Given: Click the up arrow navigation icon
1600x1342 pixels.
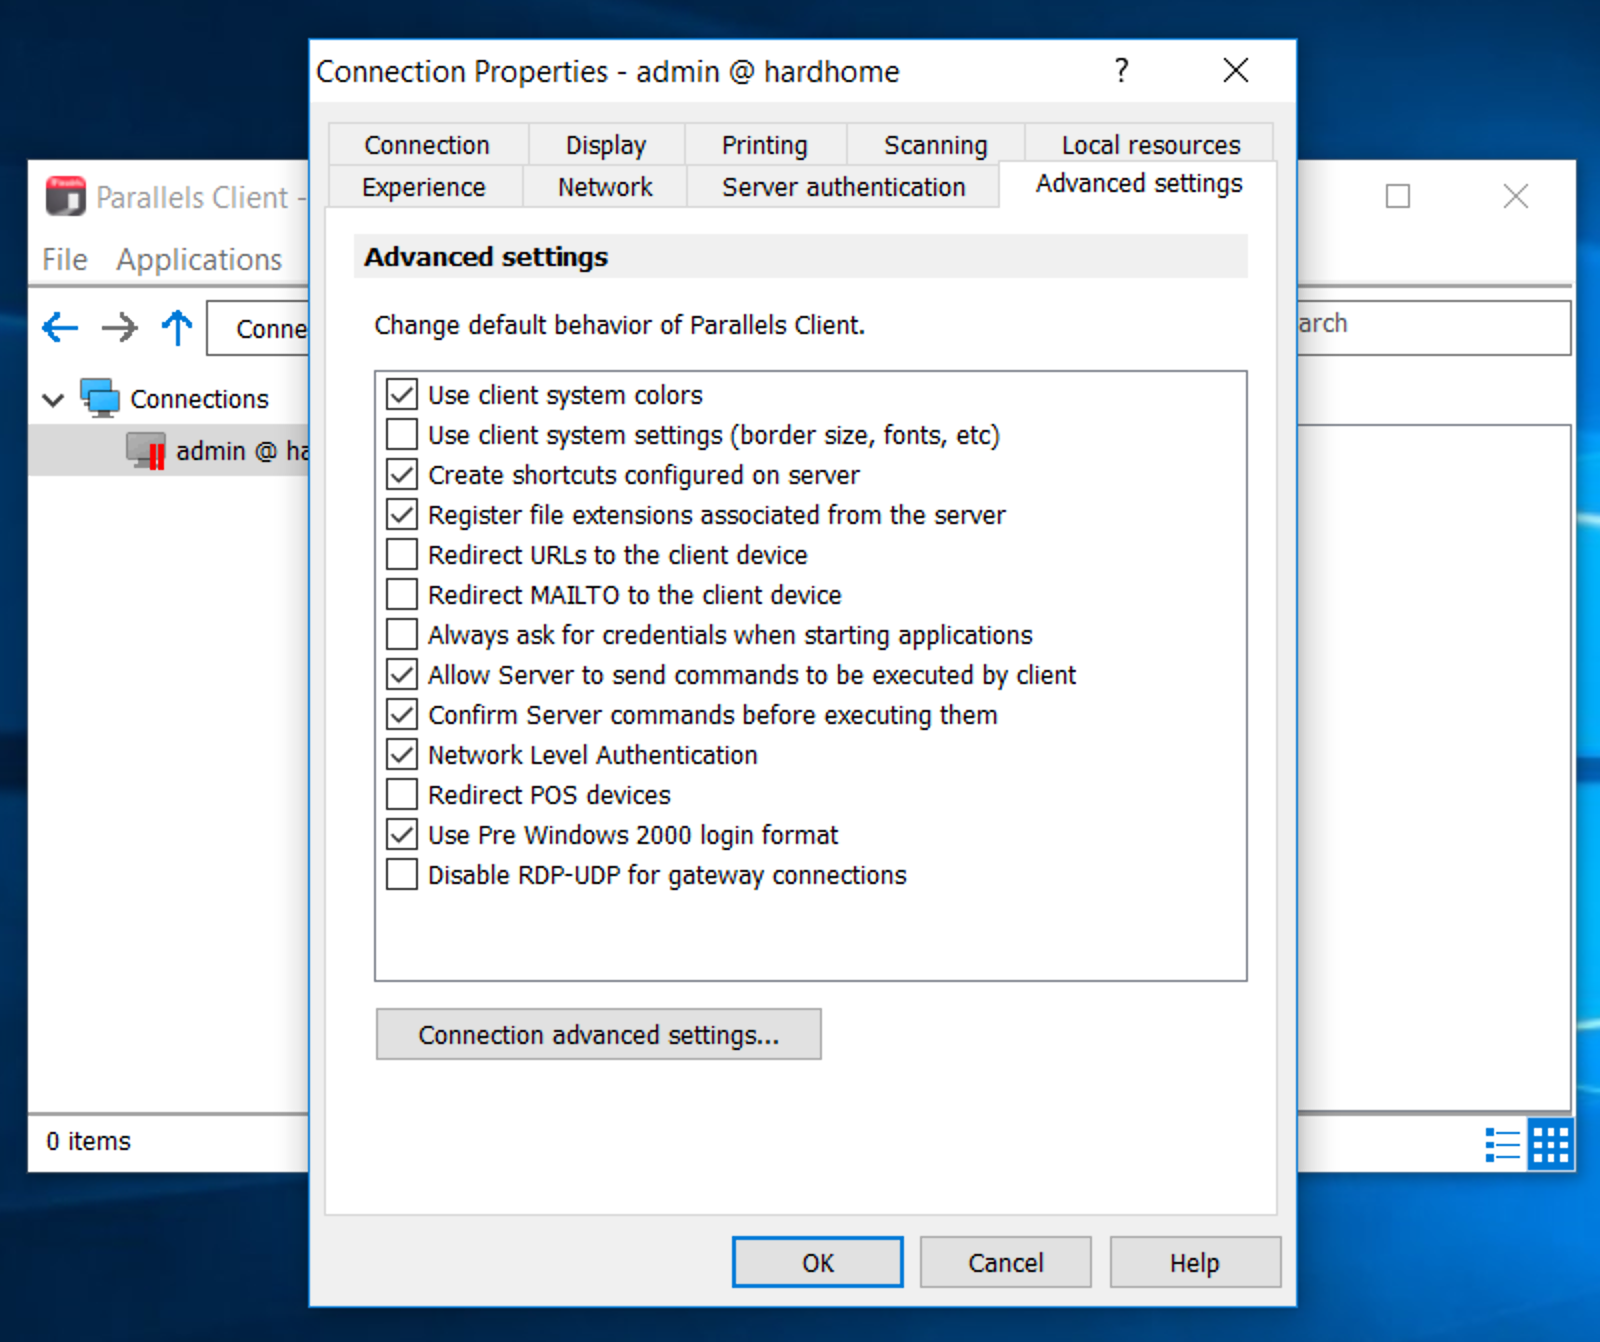Looking at the screenshot, I should point(177,327).
